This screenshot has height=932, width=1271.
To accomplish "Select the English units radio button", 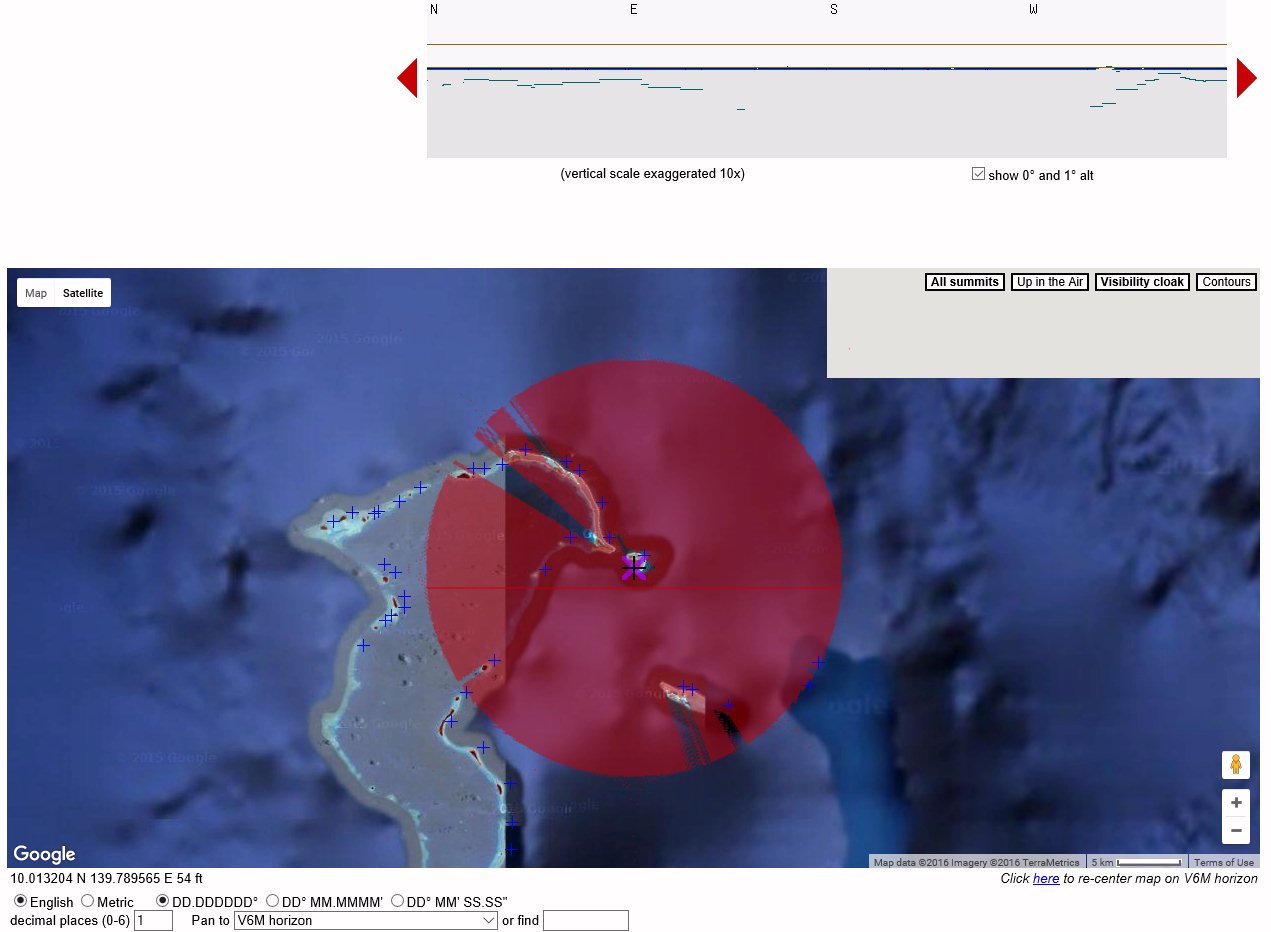I will (x=20, y=901).
